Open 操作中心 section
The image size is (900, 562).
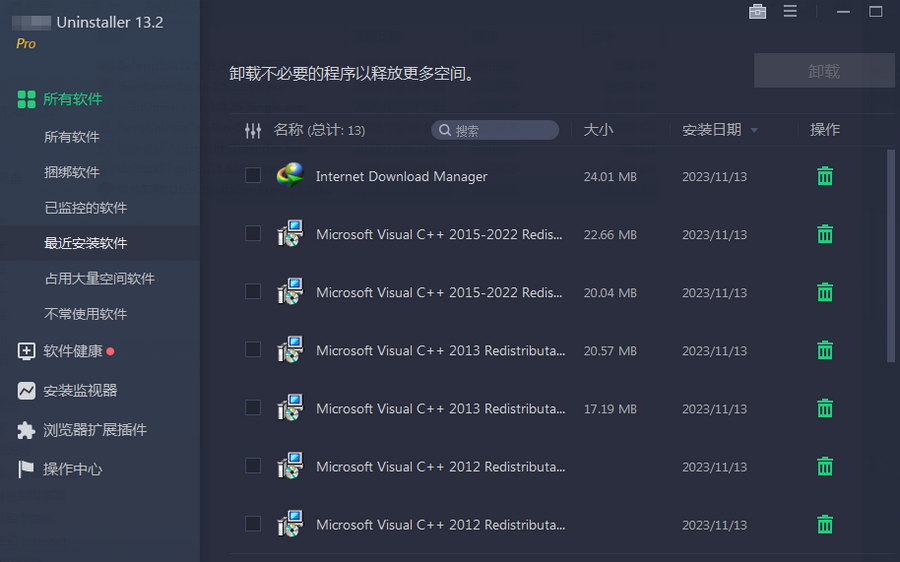pyautogui.click(x=73, y=469)
